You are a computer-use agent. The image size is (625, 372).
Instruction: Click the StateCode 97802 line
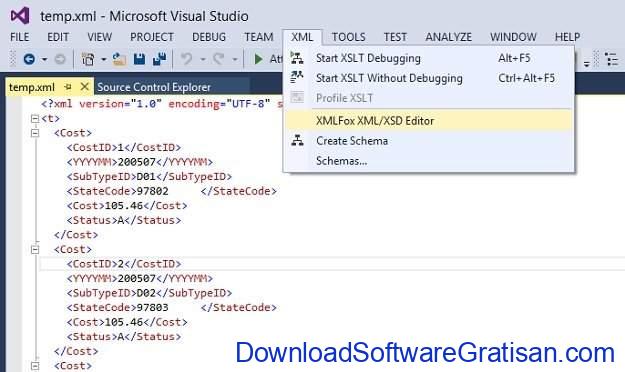tap(172, 191)
